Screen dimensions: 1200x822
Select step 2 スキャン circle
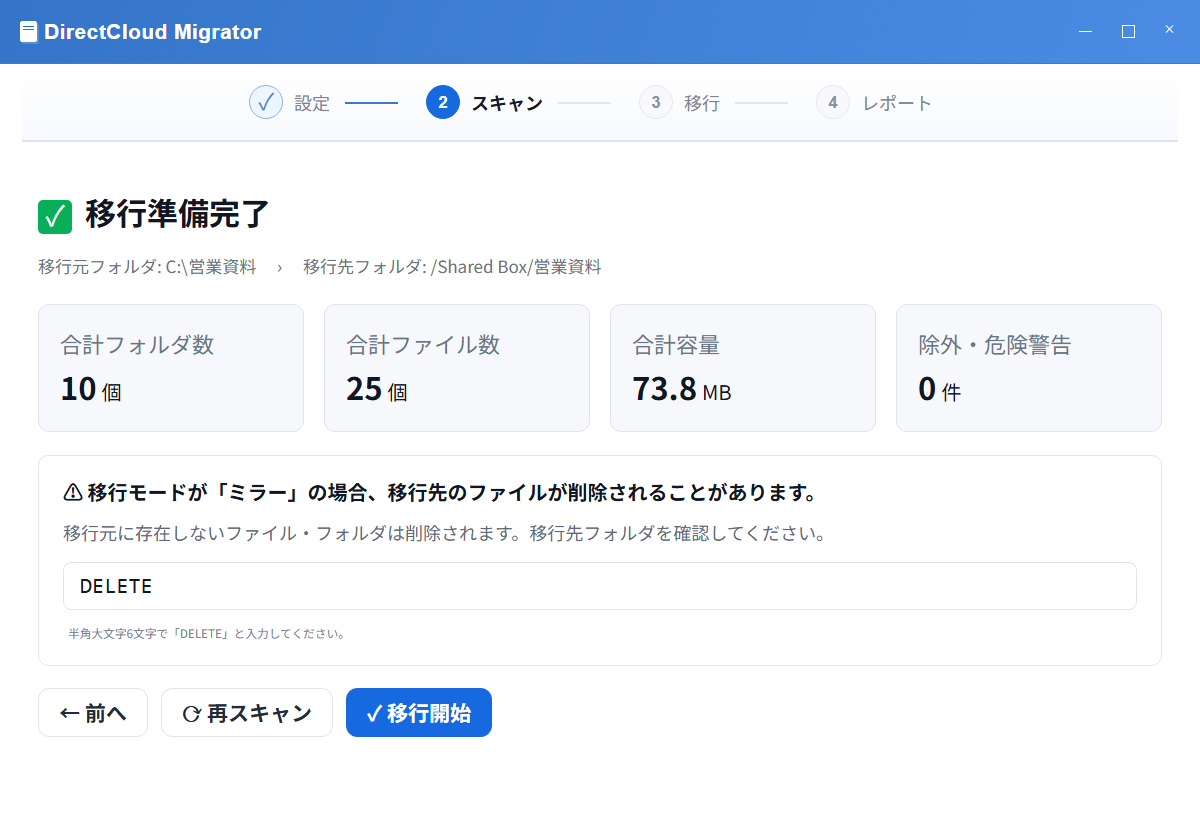(x=443, y=102)
